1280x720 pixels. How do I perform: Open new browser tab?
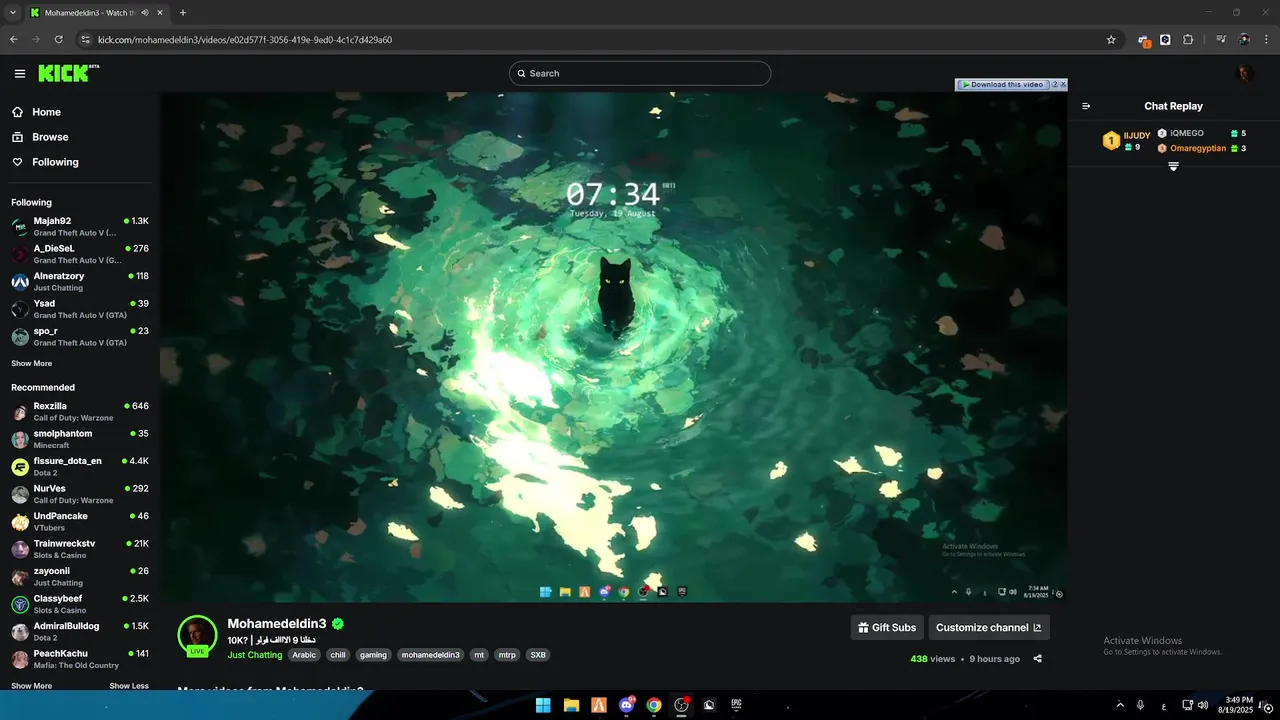pos(183,13)
